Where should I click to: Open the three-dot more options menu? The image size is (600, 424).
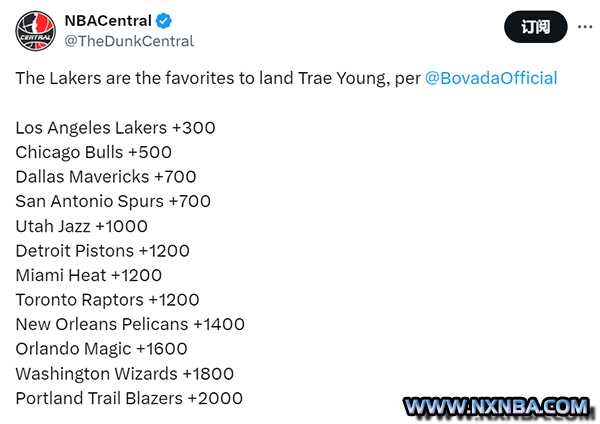coord(585,27)
